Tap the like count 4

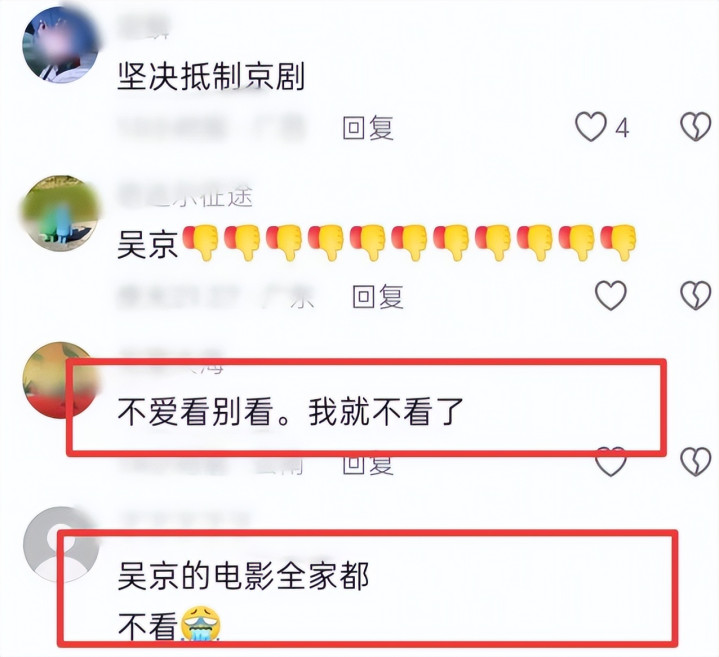[x=622, y=127]
